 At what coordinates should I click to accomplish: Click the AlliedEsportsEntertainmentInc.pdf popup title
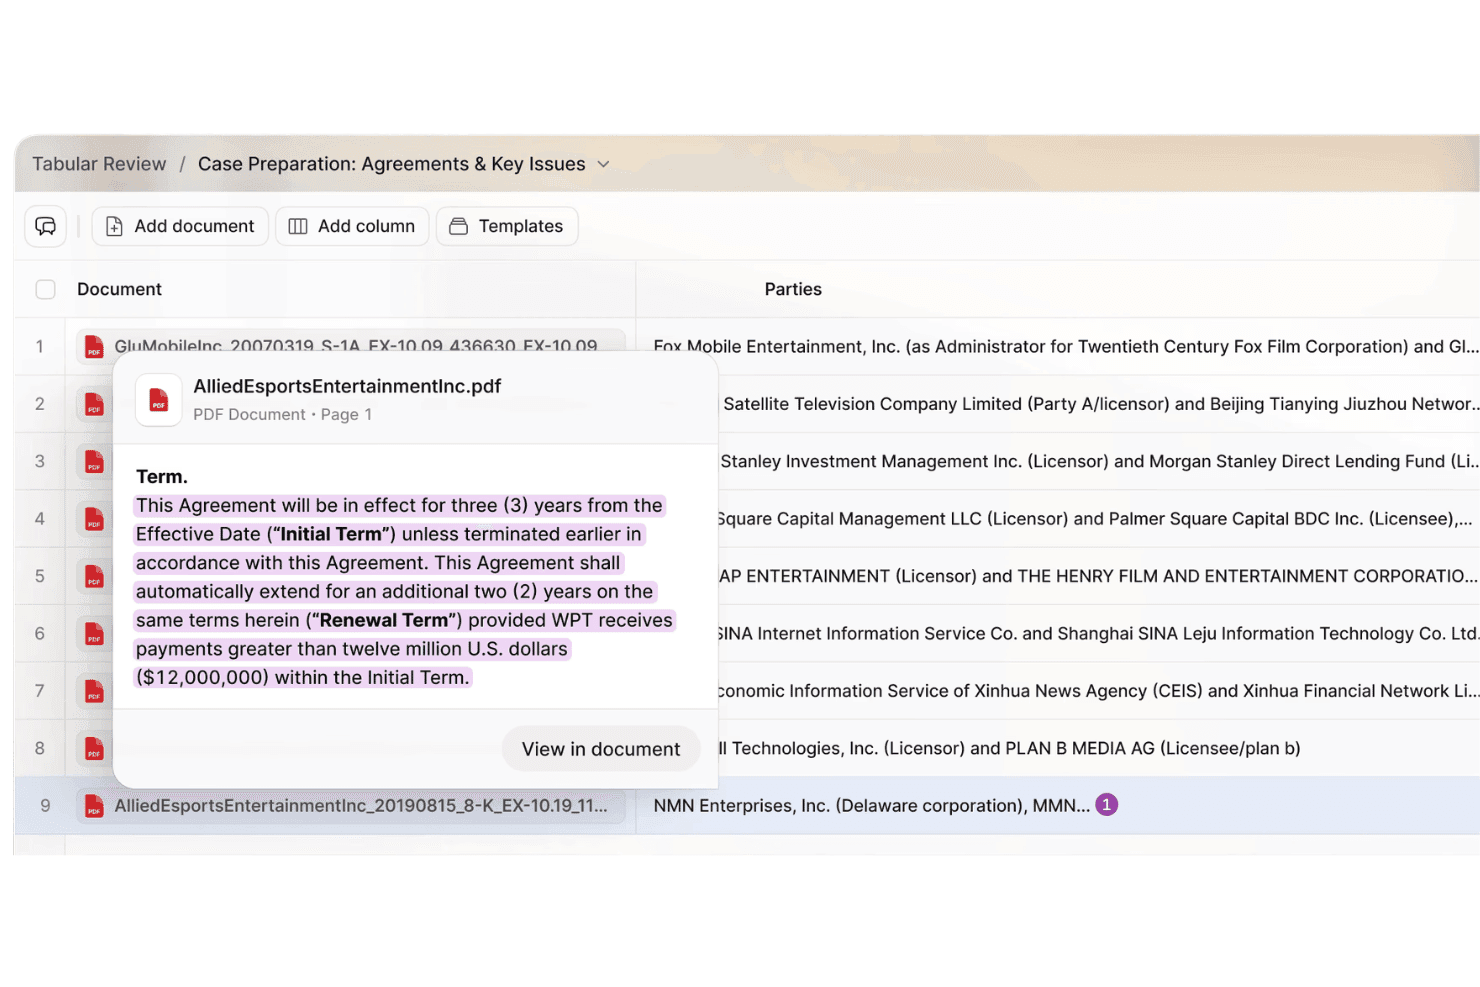tap(347, 386)
